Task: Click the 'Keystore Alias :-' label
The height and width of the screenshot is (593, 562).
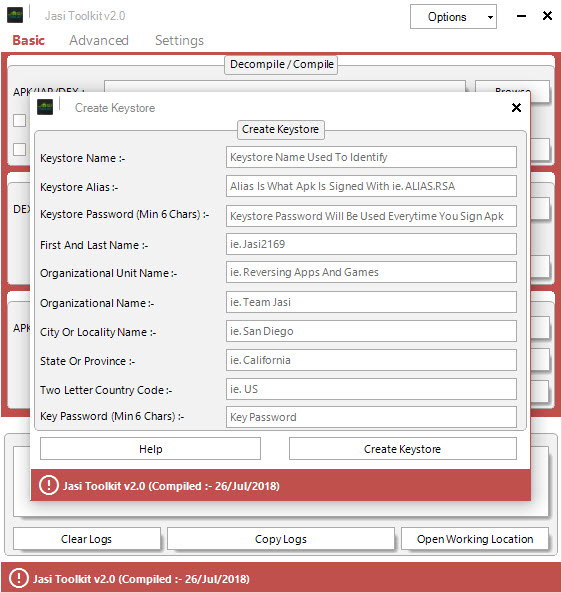Action: (79, 187)
